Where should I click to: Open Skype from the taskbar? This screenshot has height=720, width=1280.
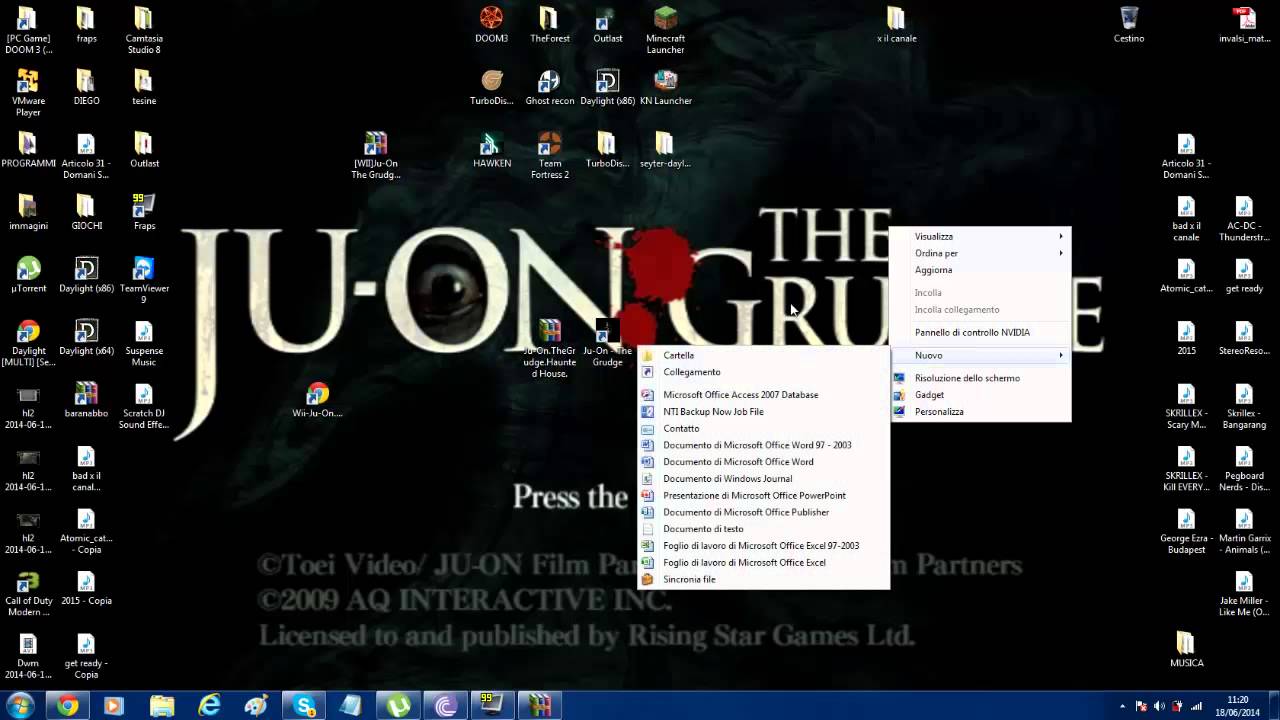pyautogui.click(x=304, y=705)
